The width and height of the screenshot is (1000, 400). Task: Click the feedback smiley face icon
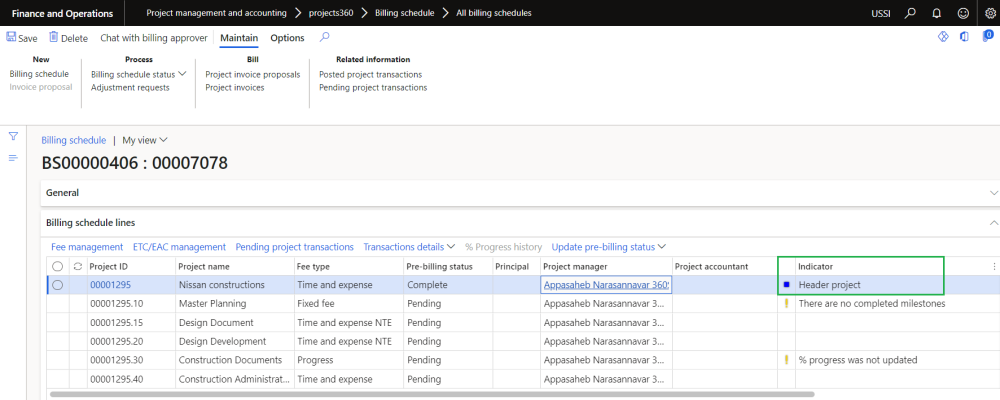963,13
